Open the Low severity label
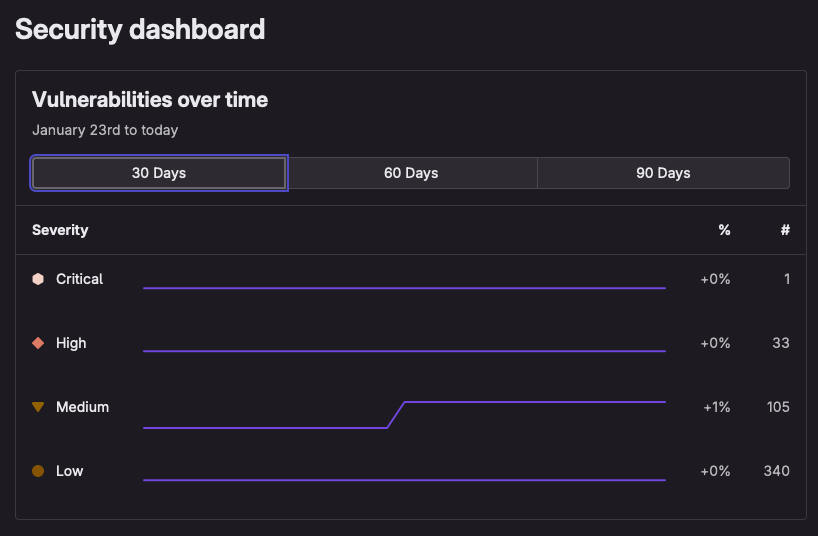Image resolution: width=818 pixels, height=536 pixels. click(x=69, y=471)
